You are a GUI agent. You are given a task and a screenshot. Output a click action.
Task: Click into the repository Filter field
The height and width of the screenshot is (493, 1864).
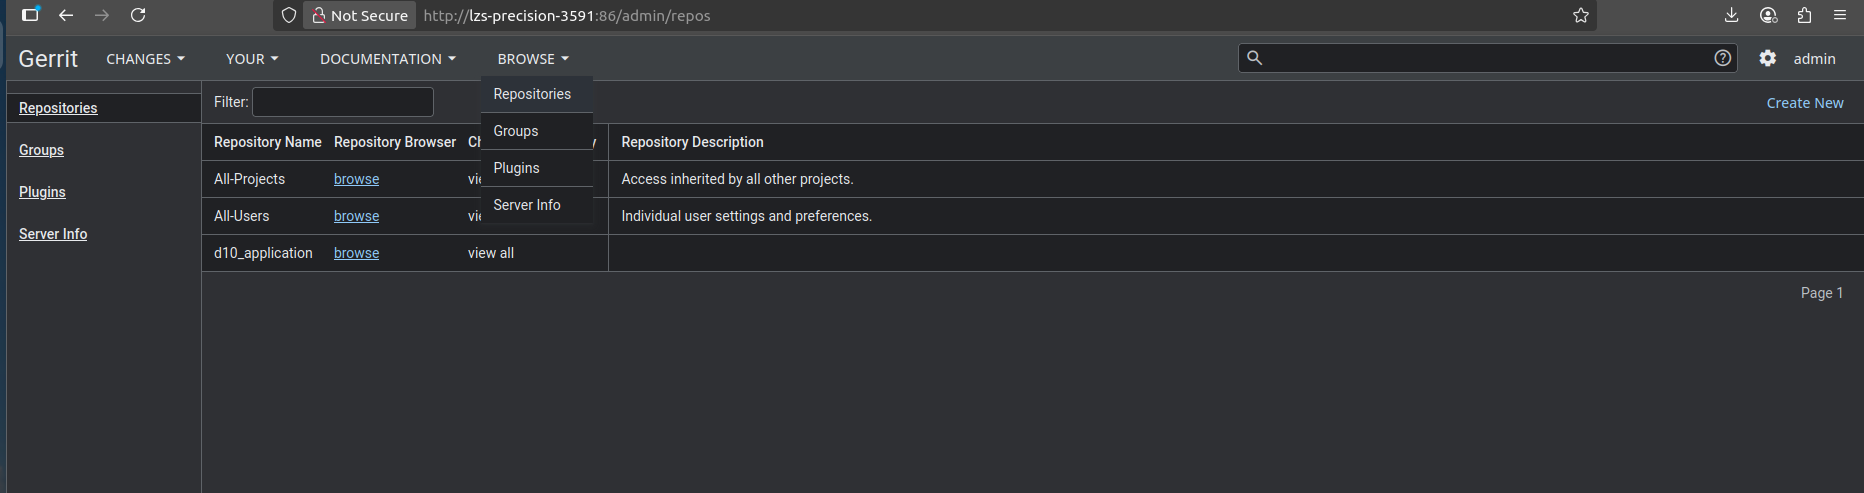click(x=342, y=102)
